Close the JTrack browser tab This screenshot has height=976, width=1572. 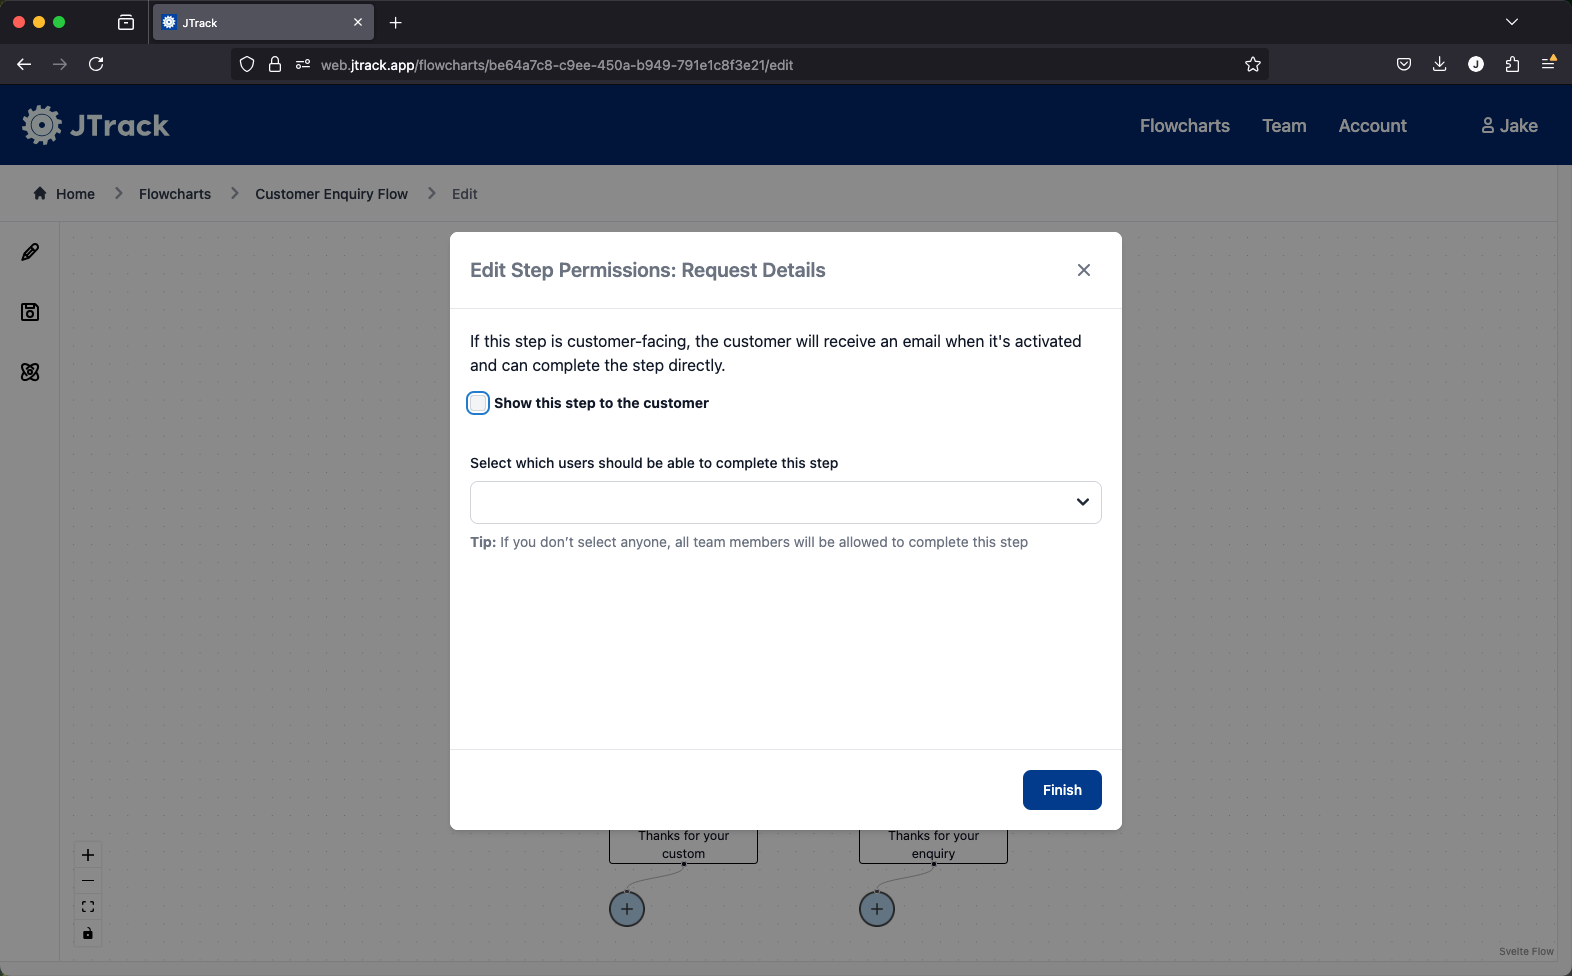358,22
